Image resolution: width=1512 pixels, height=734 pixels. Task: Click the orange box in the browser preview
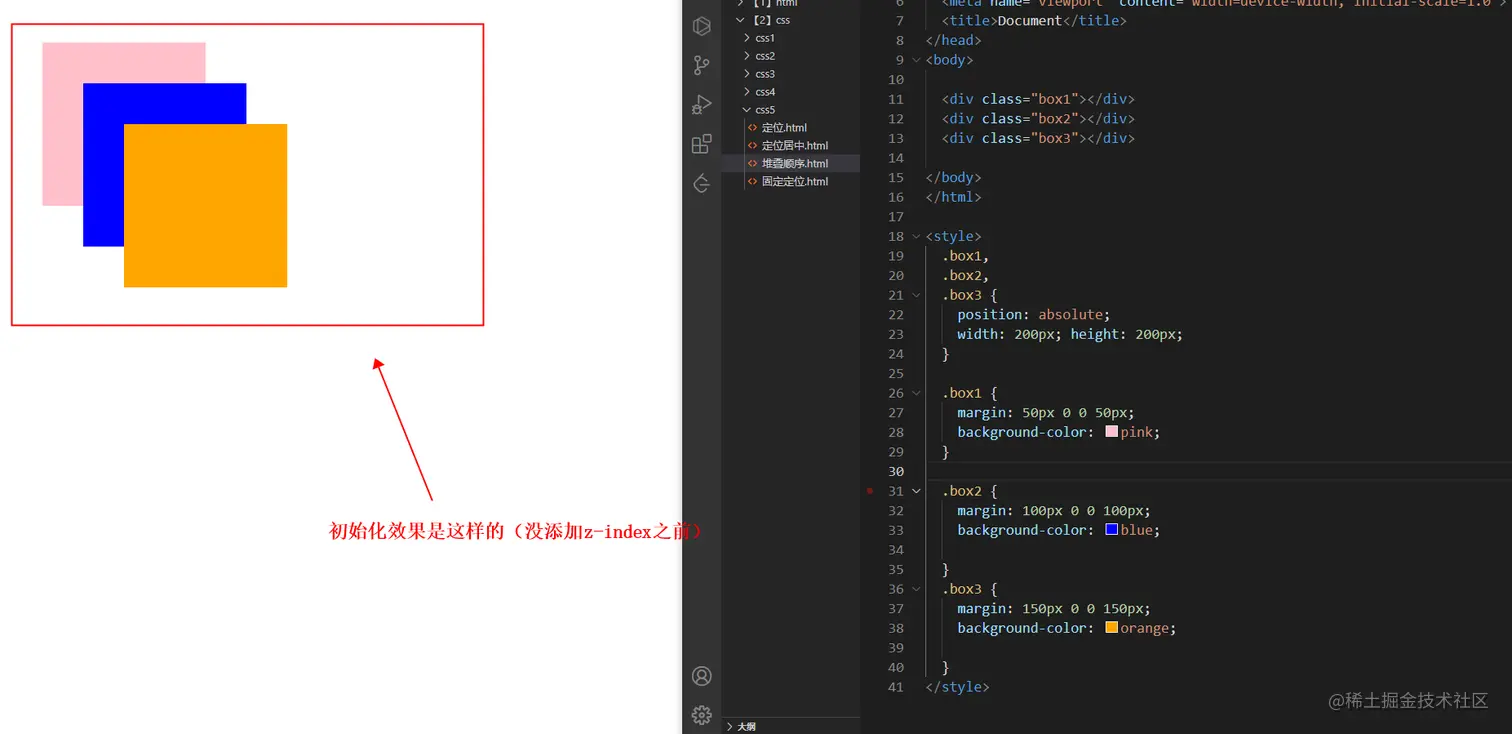click(206, 206)
